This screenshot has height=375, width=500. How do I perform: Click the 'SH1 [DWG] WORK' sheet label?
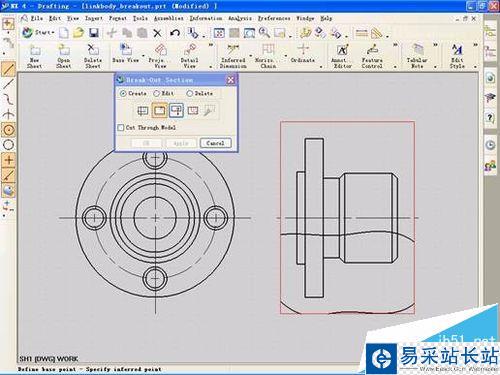click(x=48, y=359)
